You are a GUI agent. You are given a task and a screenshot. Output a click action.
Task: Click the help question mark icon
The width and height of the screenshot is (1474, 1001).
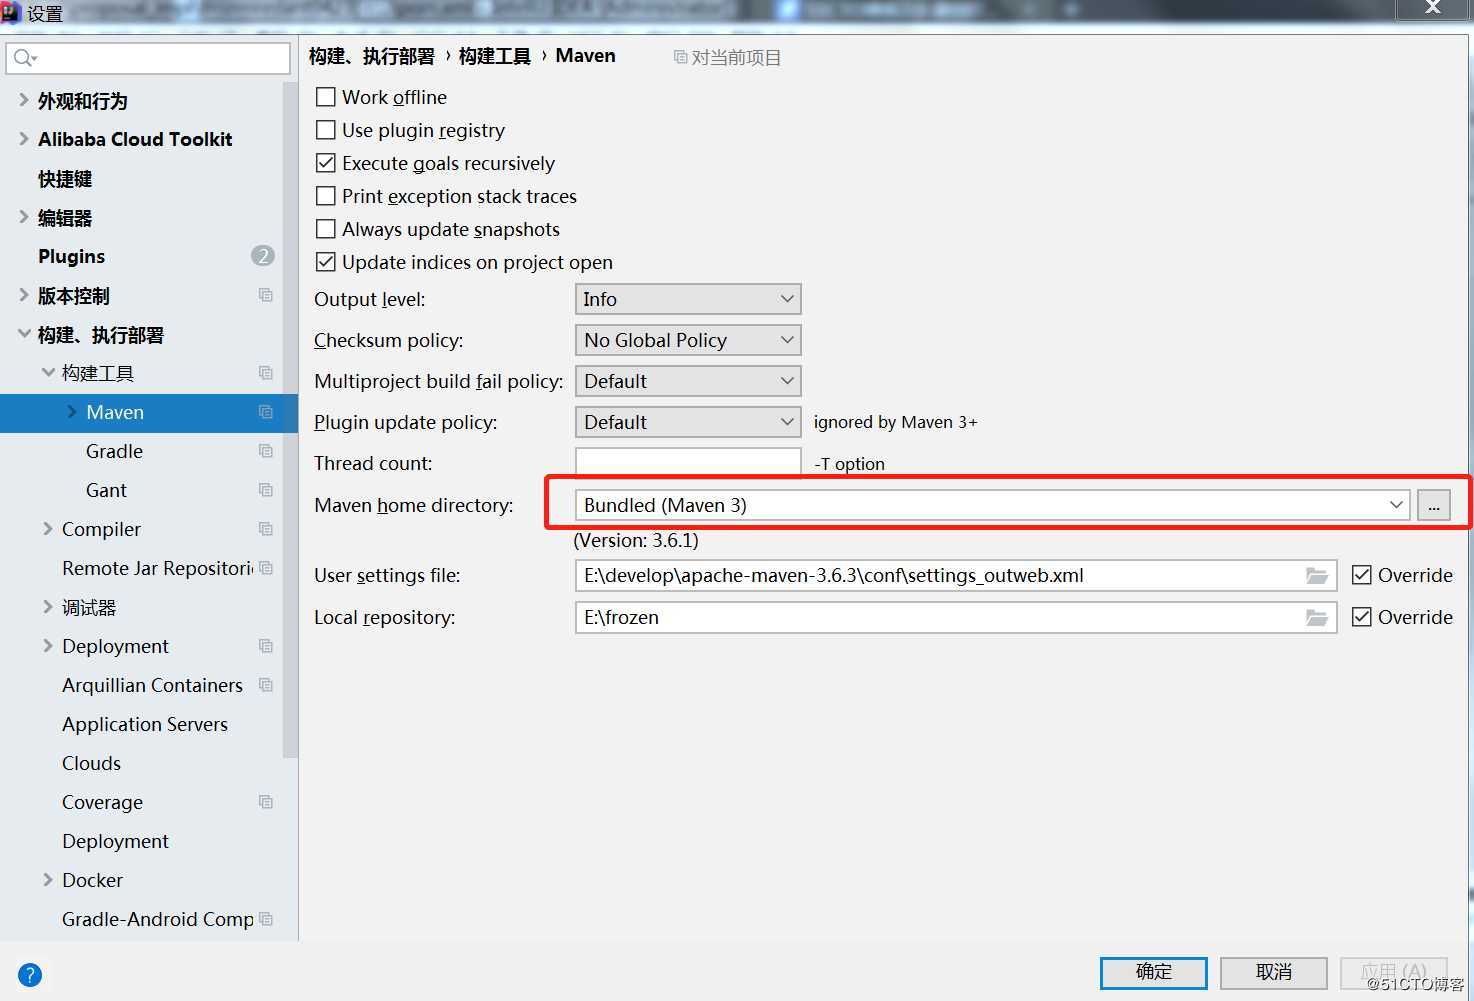click(x=30, y=974)
